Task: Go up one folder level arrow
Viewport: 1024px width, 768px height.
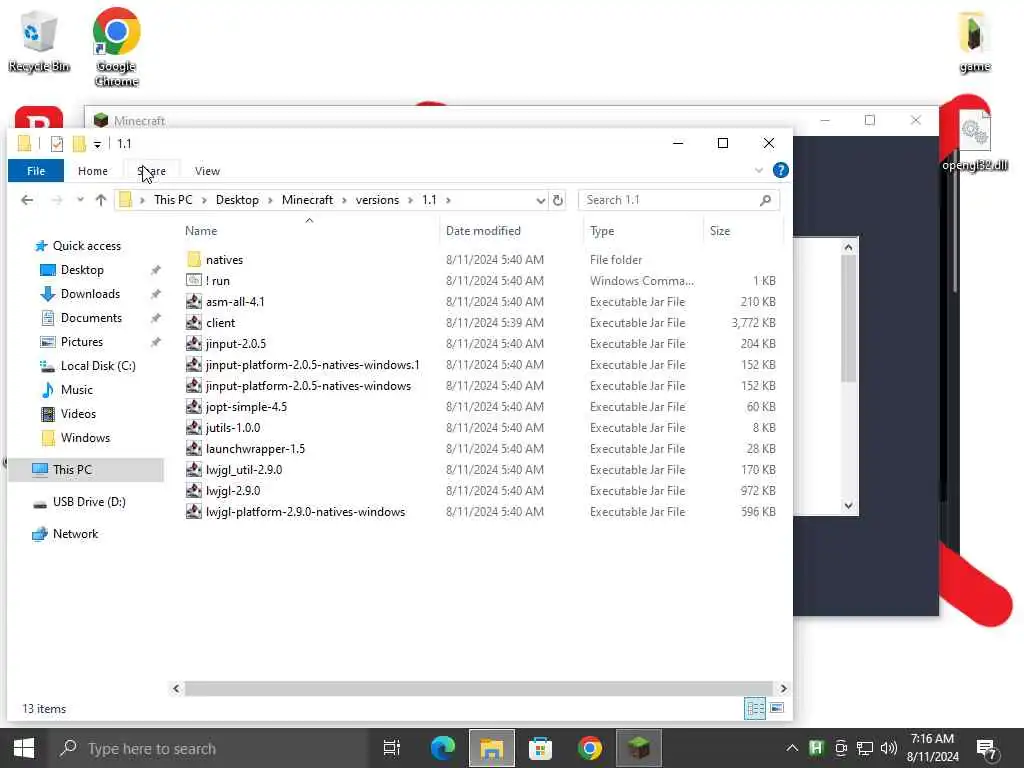Action: pyautogui.click(x=101, y=200)
